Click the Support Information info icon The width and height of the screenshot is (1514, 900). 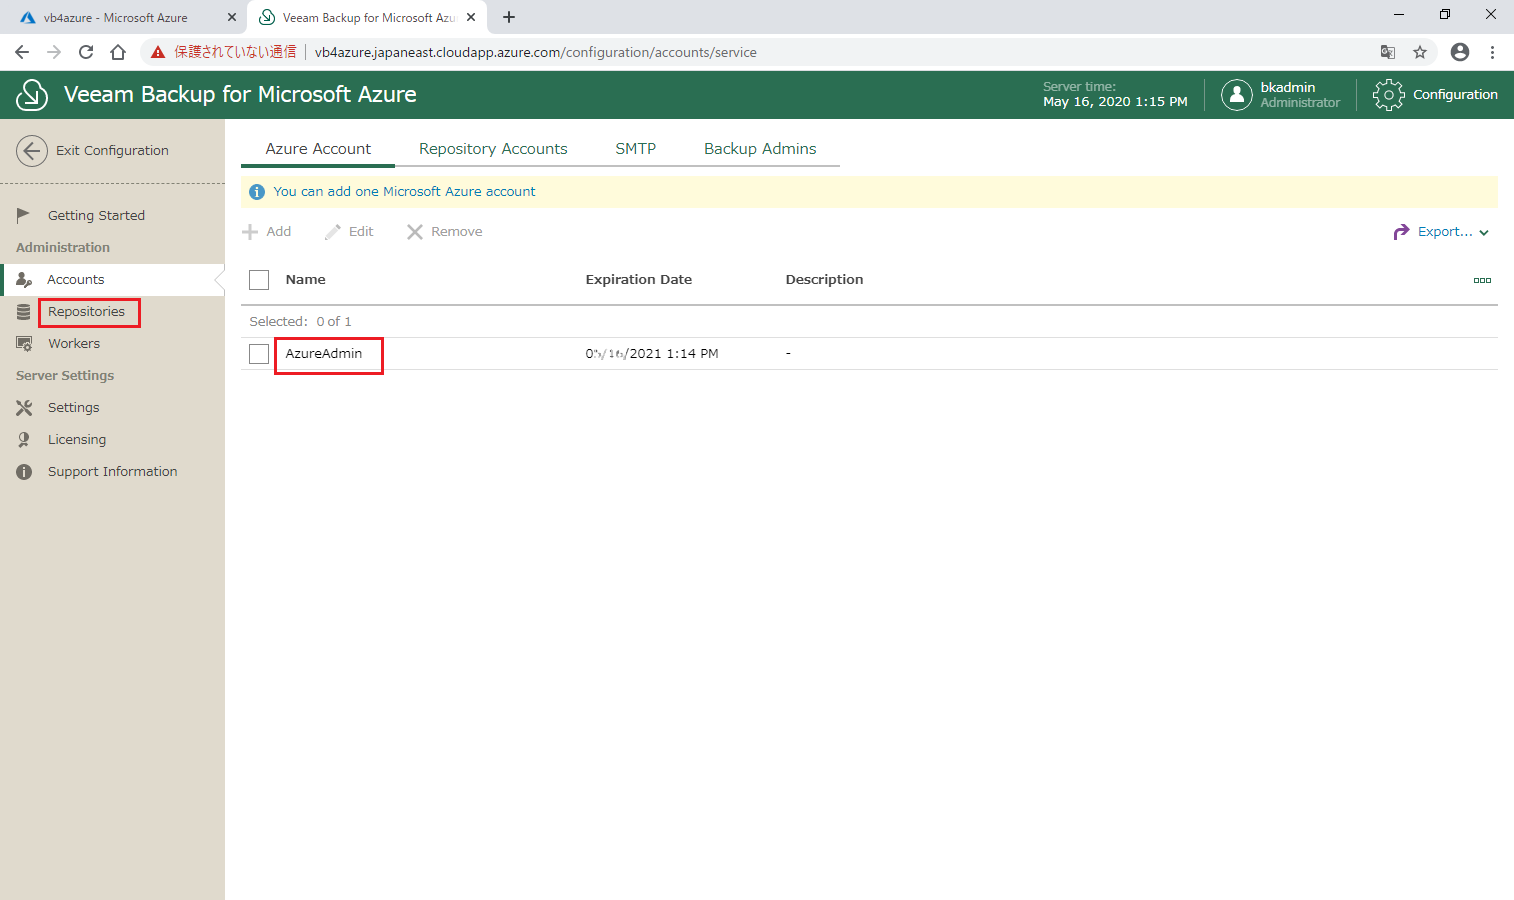coord(24,472)
